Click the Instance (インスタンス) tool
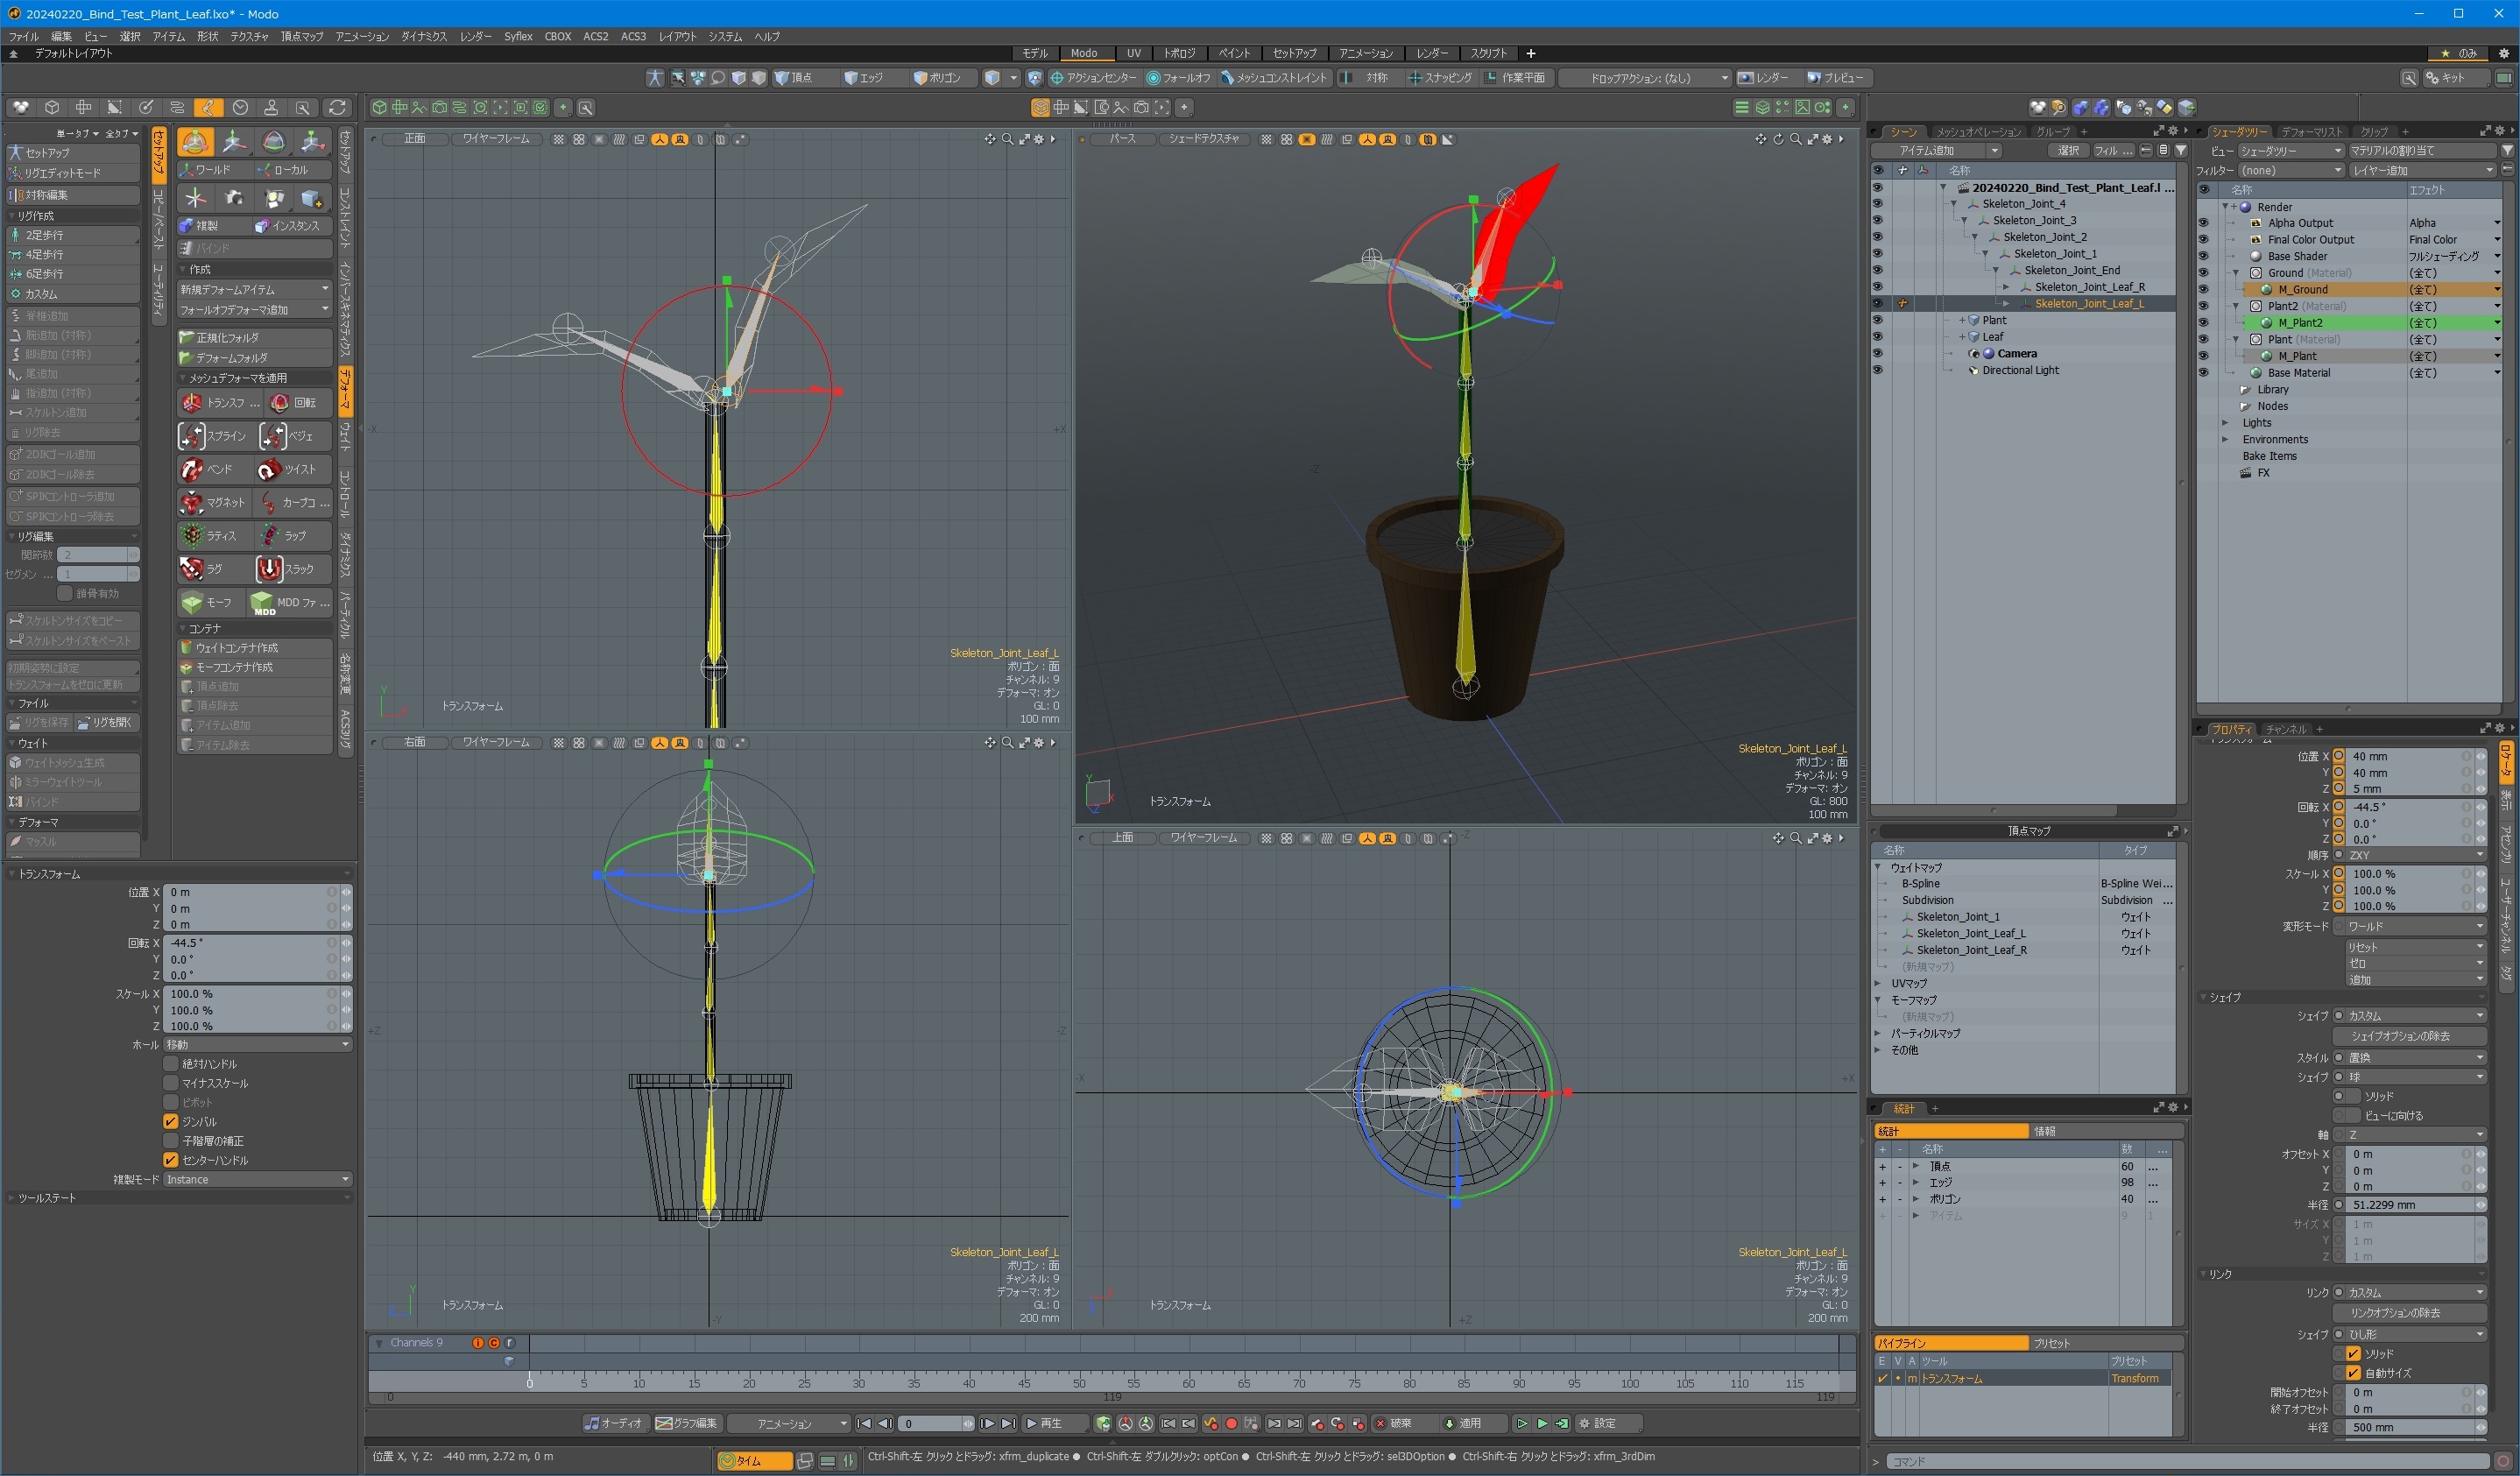 [x=292, y=226]
